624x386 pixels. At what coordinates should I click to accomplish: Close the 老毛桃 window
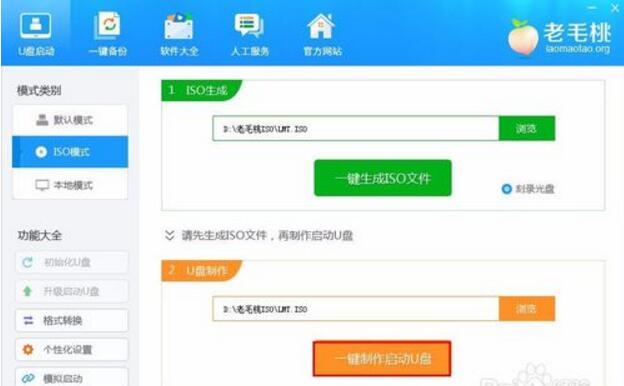click(x=615, y=8)
